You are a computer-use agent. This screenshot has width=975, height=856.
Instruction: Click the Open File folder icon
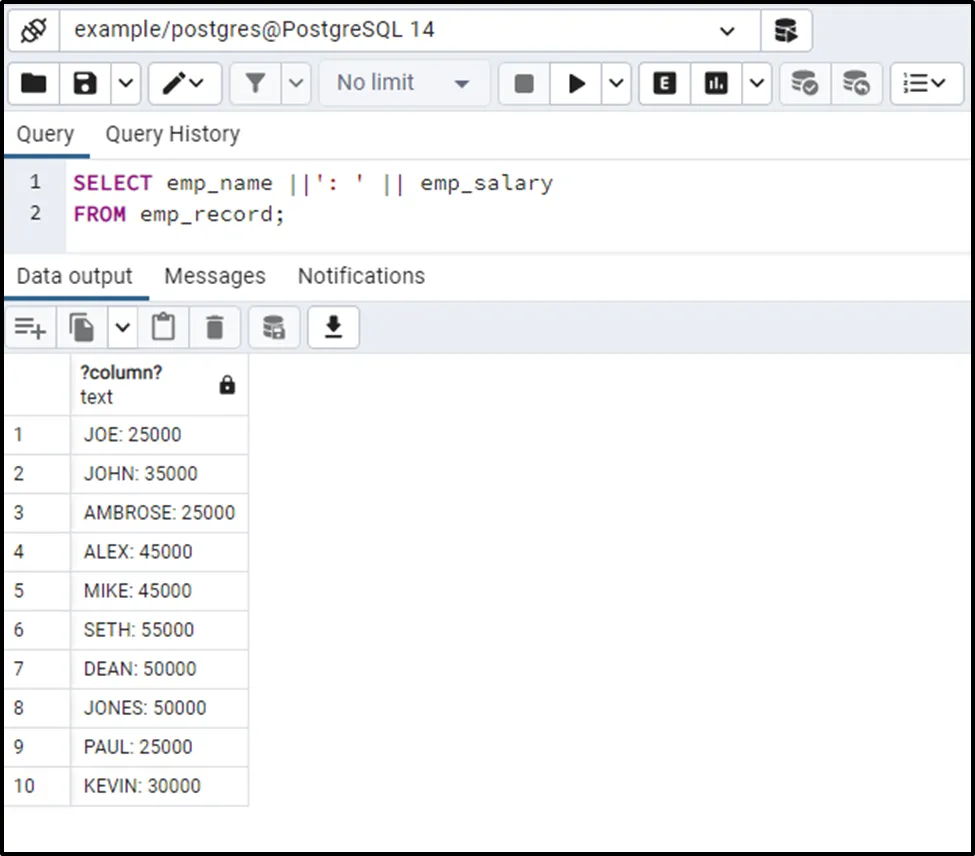[x=34, y=84]
